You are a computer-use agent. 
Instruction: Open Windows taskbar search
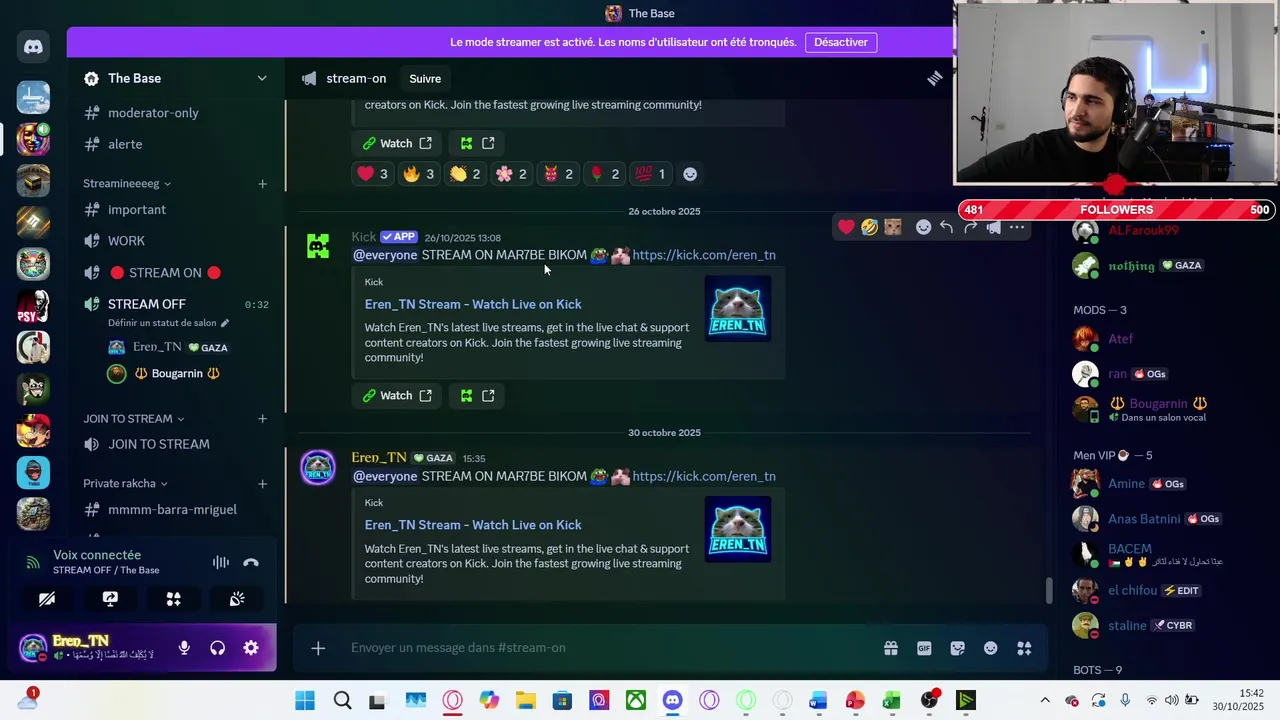click(x=342, y=701)
